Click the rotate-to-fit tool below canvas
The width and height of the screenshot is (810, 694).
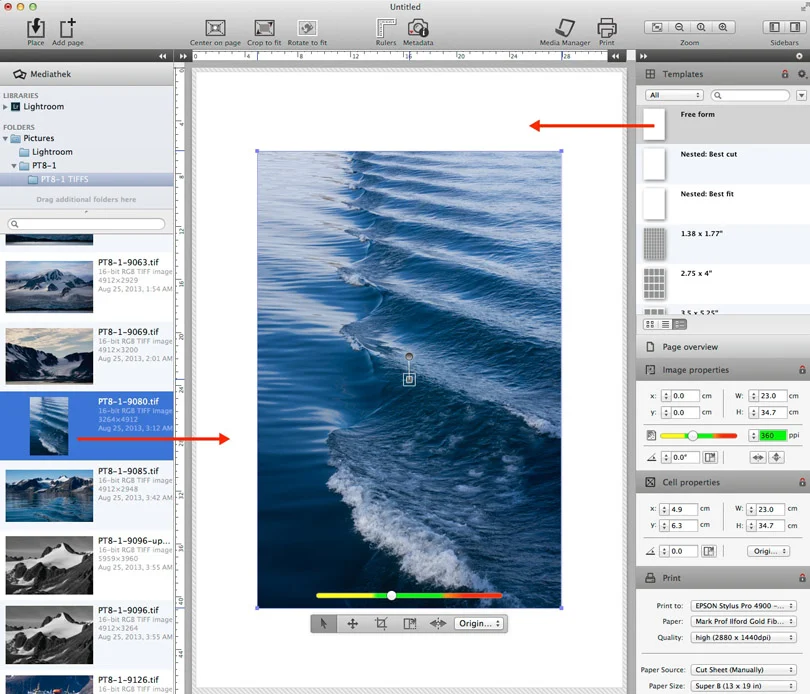(x=410, y=624)
